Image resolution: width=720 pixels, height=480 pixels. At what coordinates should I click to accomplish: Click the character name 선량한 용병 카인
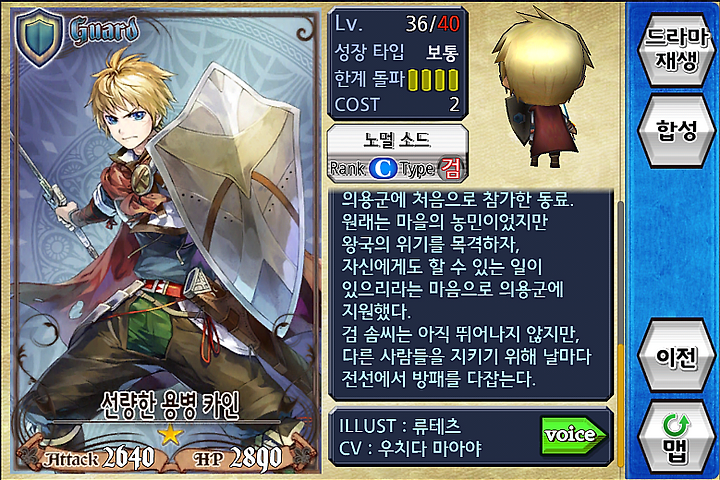170,406
